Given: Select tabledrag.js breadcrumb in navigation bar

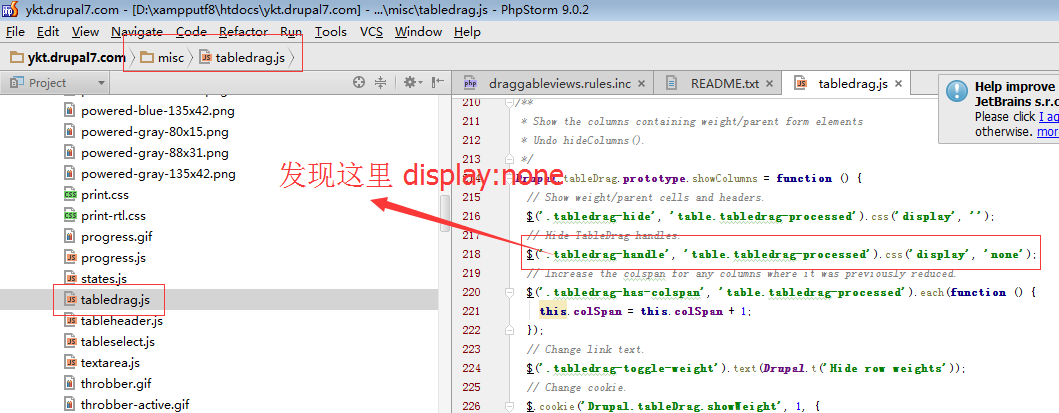Looking at the screenshot, I should (243, 57).
